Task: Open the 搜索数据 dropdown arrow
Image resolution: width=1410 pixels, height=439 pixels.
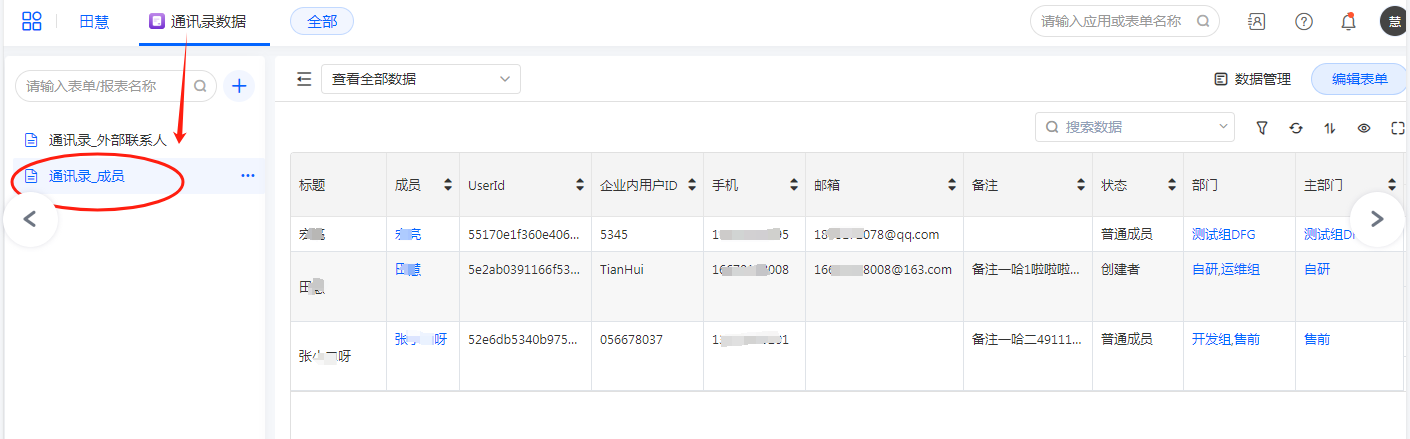Action: (1223, 127)
